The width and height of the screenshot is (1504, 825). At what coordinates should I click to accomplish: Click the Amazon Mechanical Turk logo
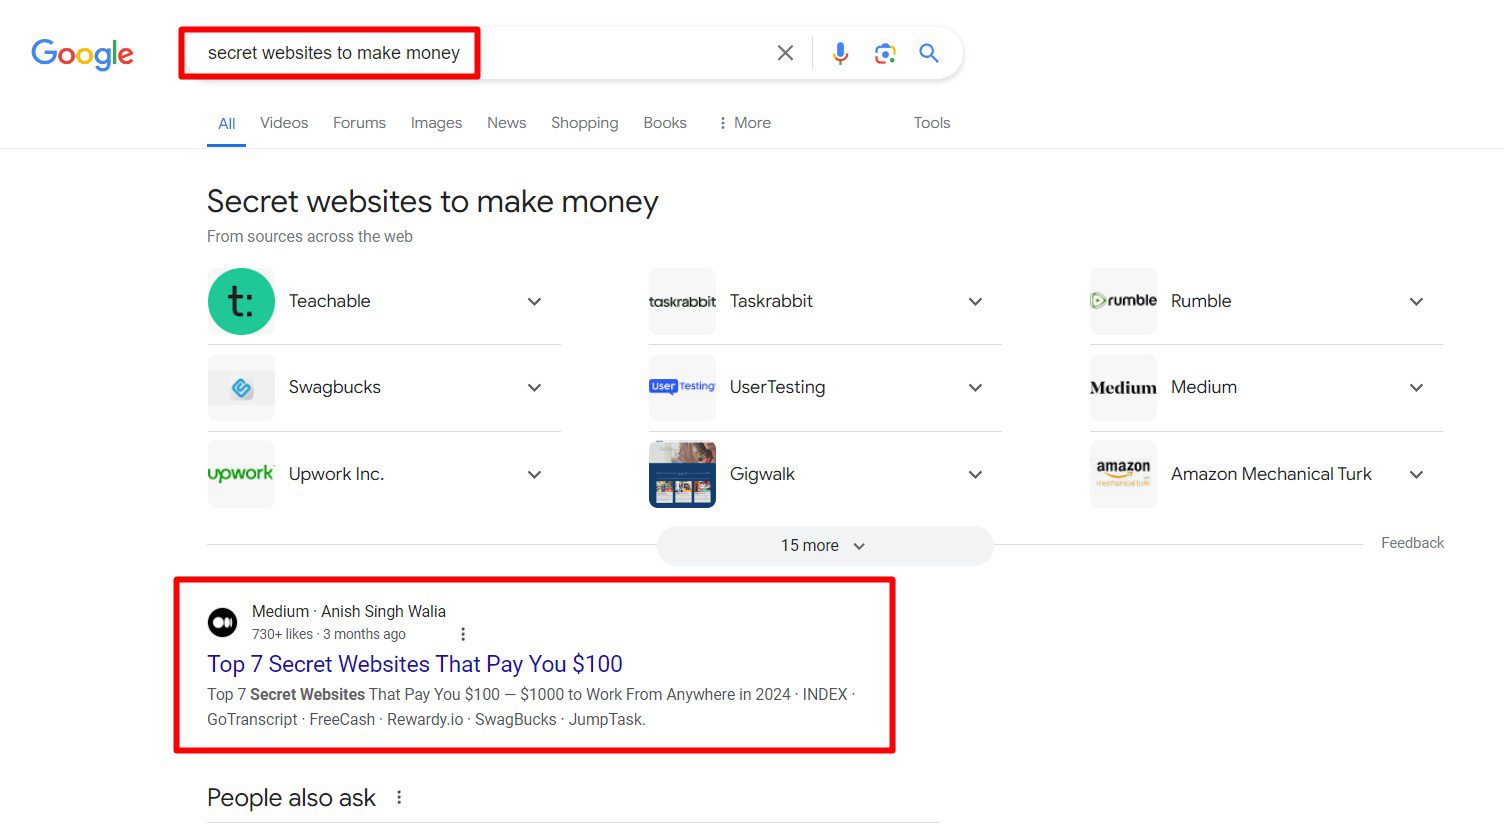coord(1123,474)
